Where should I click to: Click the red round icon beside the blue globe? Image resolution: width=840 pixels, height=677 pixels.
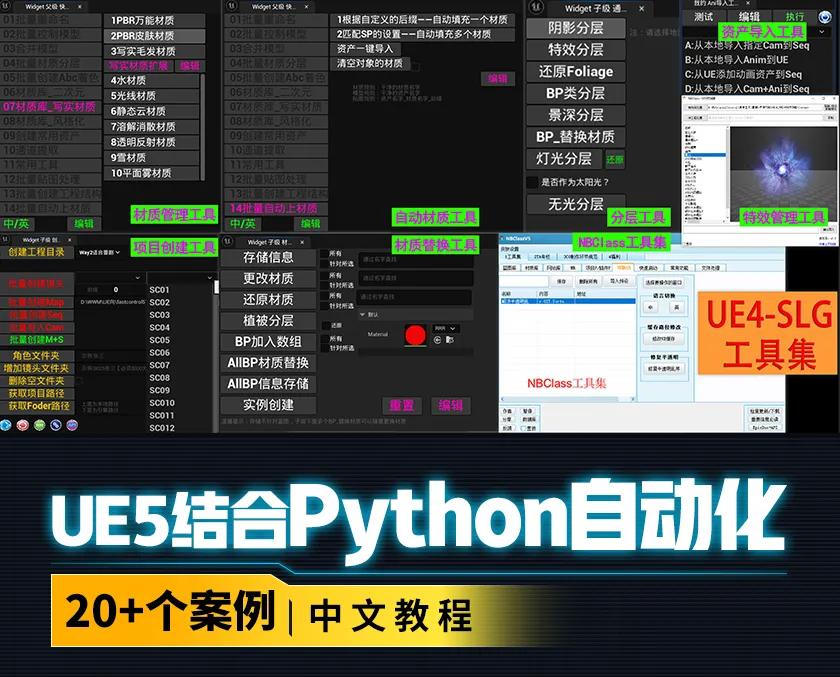pos(22,425)
